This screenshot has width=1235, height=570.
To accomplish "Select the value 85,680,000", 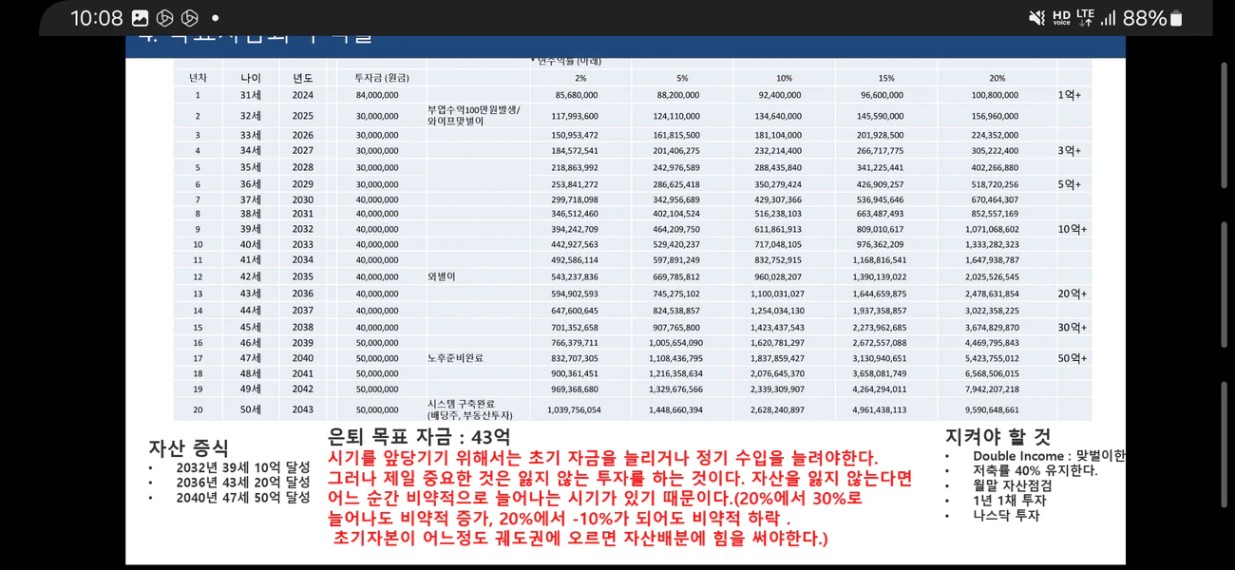I will (577, 95).
